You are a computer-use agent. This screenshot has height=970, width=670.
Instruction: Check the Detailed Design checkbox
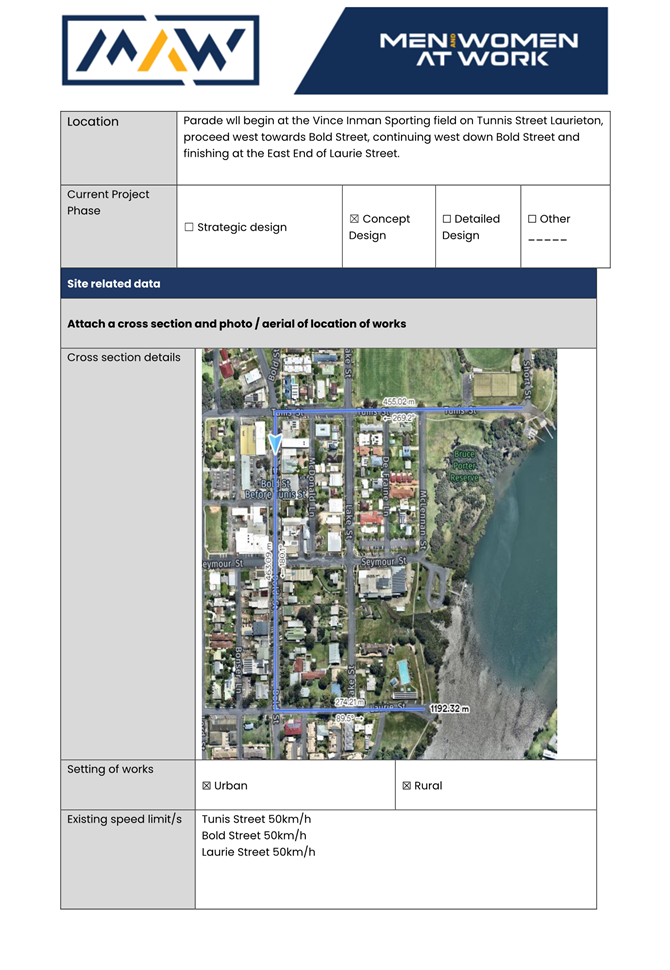(x=447, y=219)
